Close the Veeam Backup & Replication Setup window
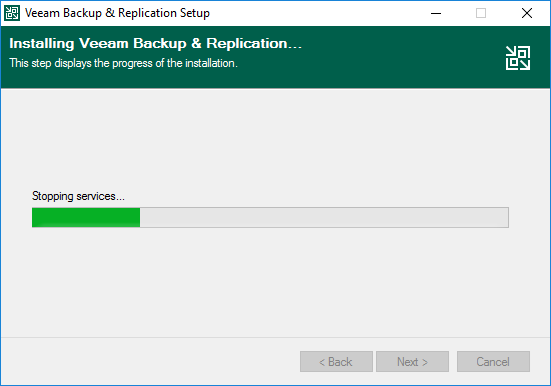The height and width of the screenshot is (386, 551). point(527,13)
